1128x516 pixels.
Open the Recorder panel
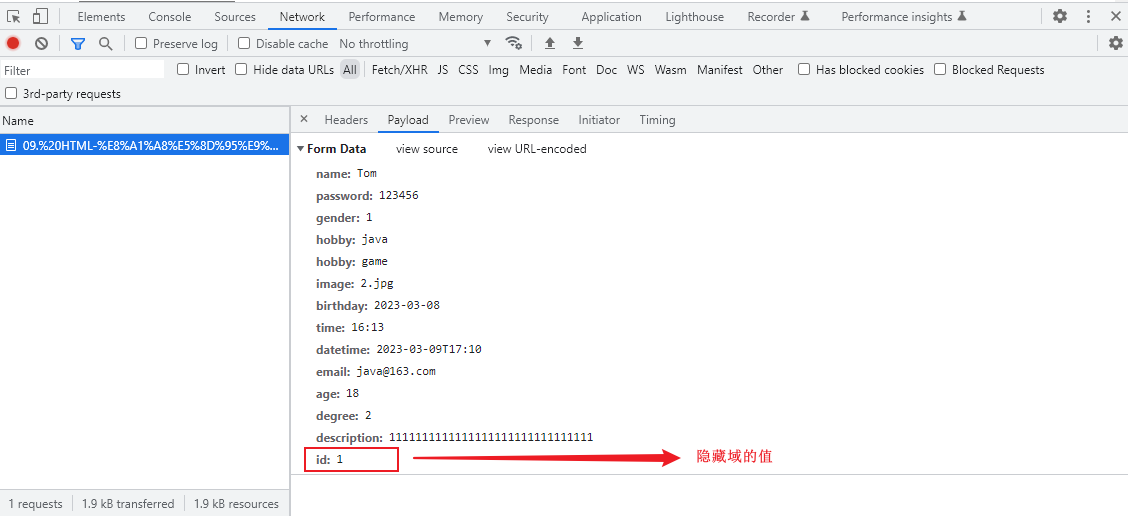click(778, 17)
